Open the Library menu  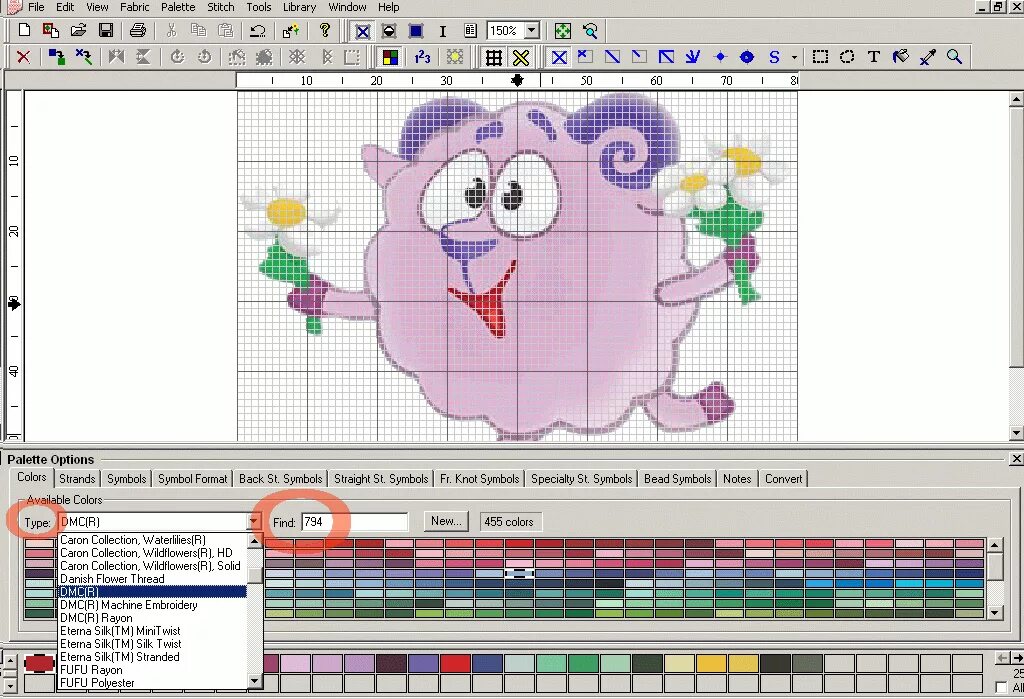(x=299, y=7)
